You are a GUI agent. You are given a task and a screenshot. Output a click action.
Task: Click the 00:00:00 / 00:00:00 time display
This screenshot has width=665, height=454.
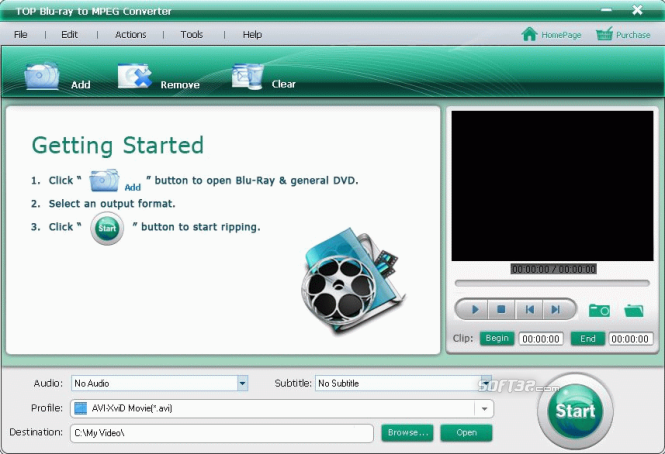click(553, 269)
